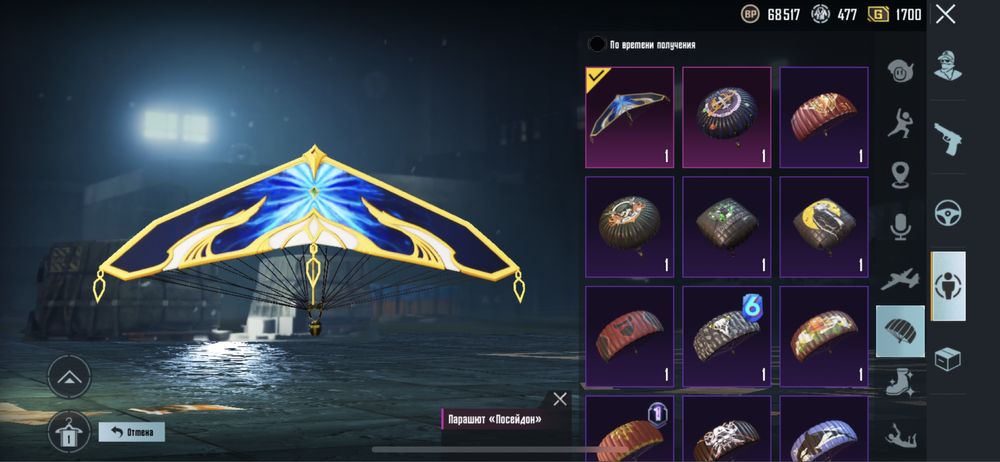The height and width of the screenshot is (462, 1000).
Task: Select the yellow moon parachute thumbnail
Action: pyautogui.click(x=823, y=227)
